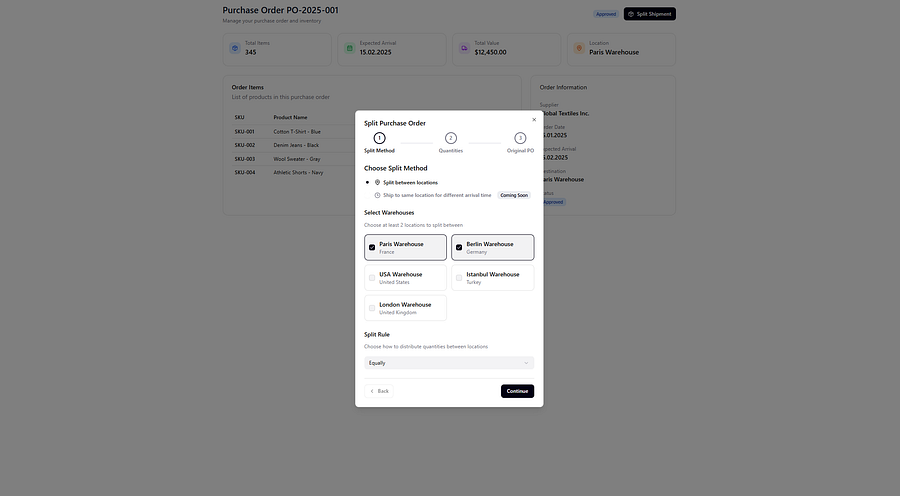Click the Expected Arrival calendar icon
Screen dimensions: 900x496
point(350,48)
